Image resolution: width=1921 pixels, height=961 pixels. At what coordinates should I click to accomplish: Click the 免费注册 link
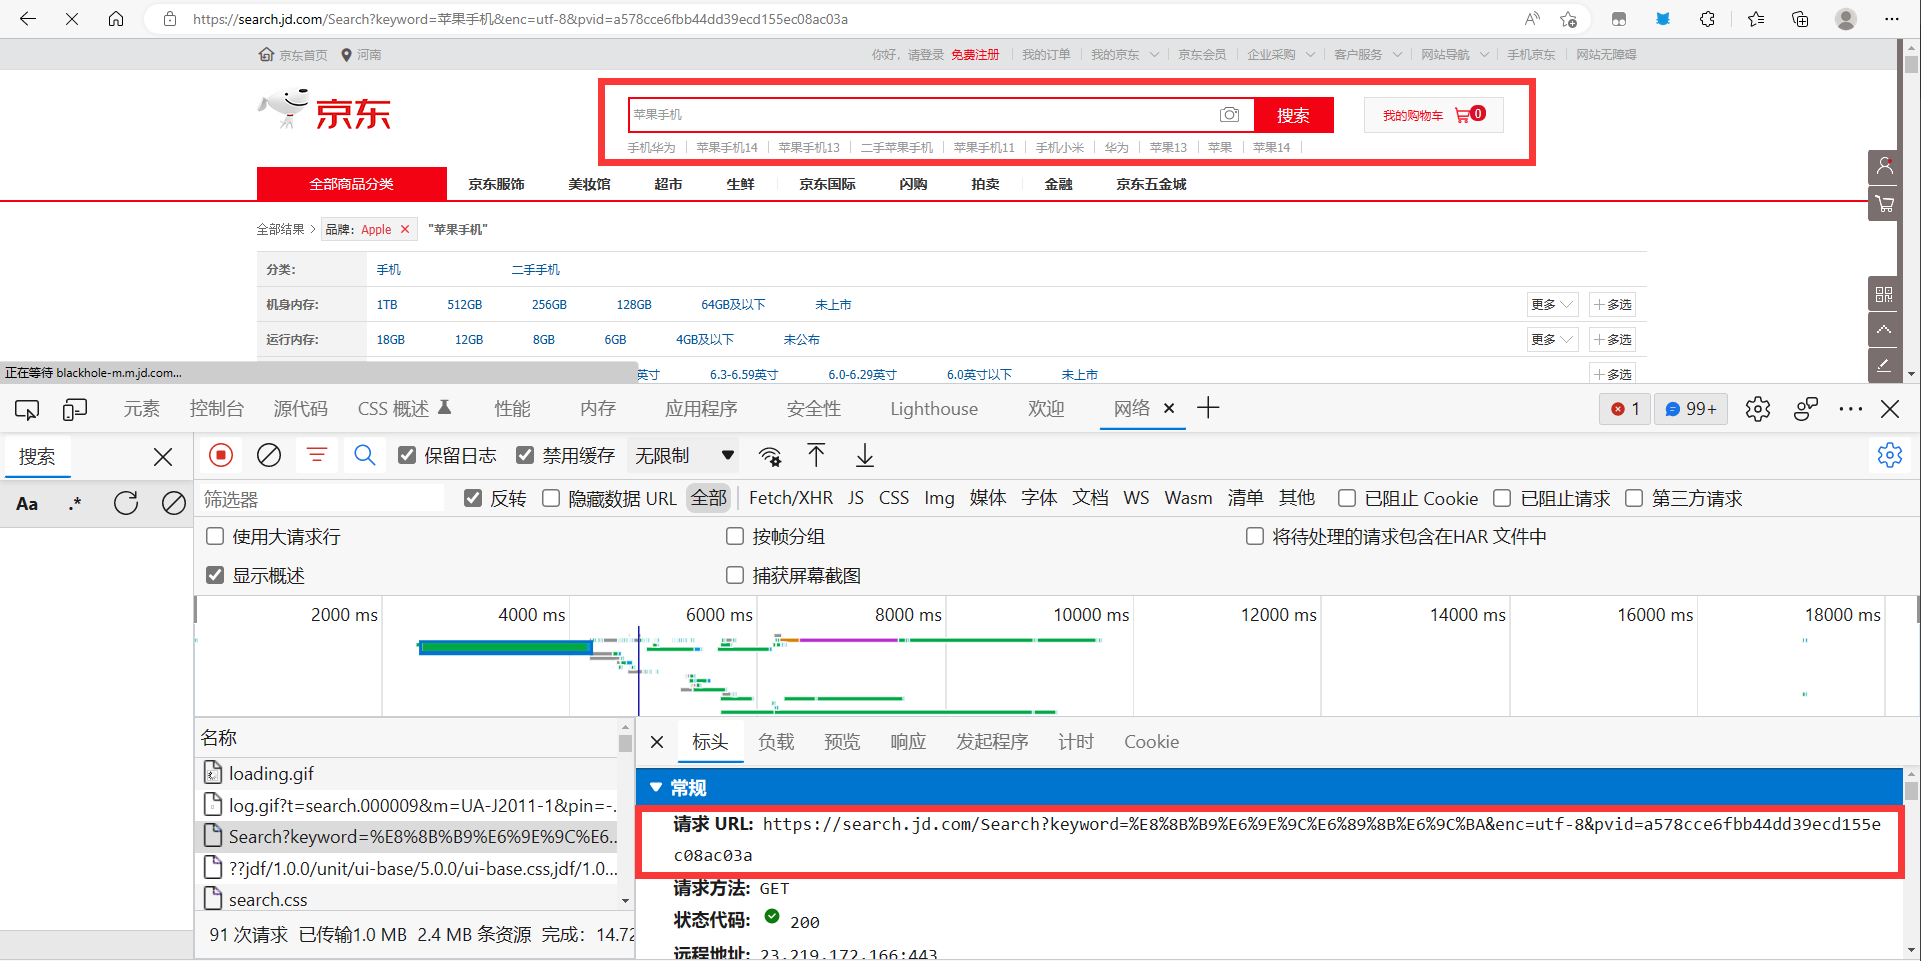click(975, 55)
